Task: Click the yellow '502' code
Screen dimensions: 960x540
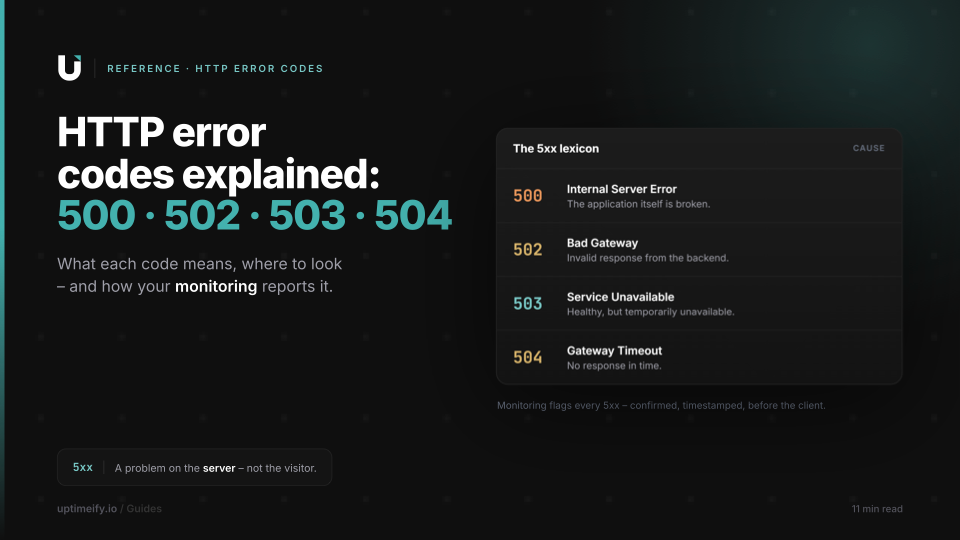Action: point(528,250)
